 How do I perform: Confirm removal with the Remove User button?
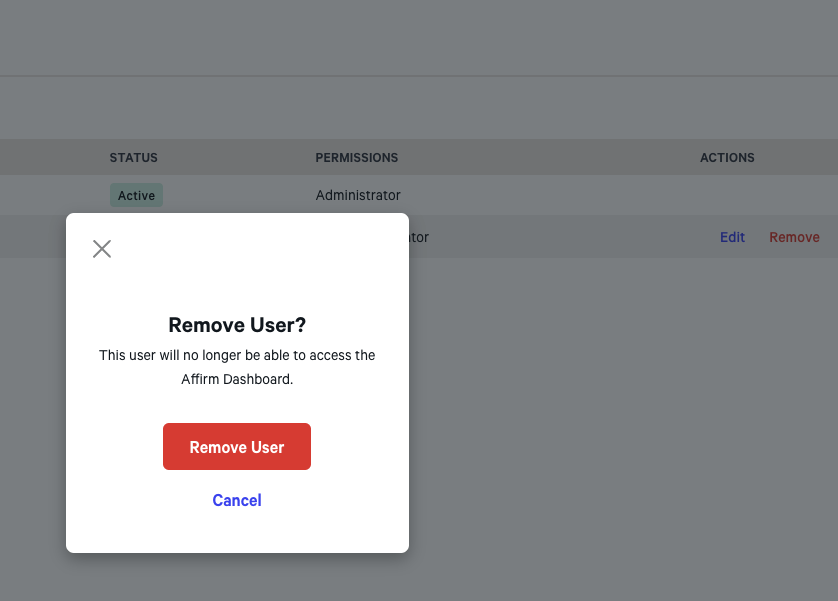pos(237,446)
